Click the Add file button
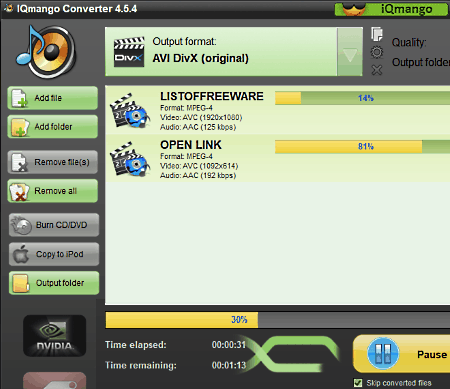This screenshot has width=450, height=389. 53,98
